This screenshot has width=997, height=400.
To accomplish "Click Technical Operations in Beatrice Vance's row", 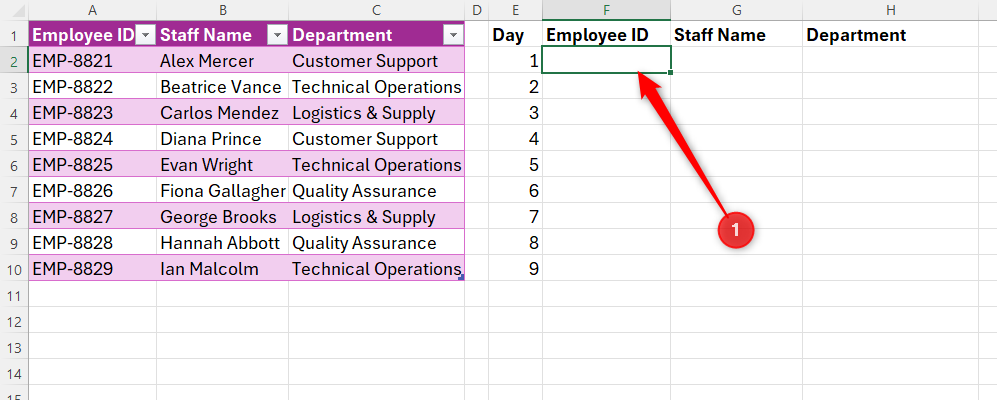I will pos(376,87).
